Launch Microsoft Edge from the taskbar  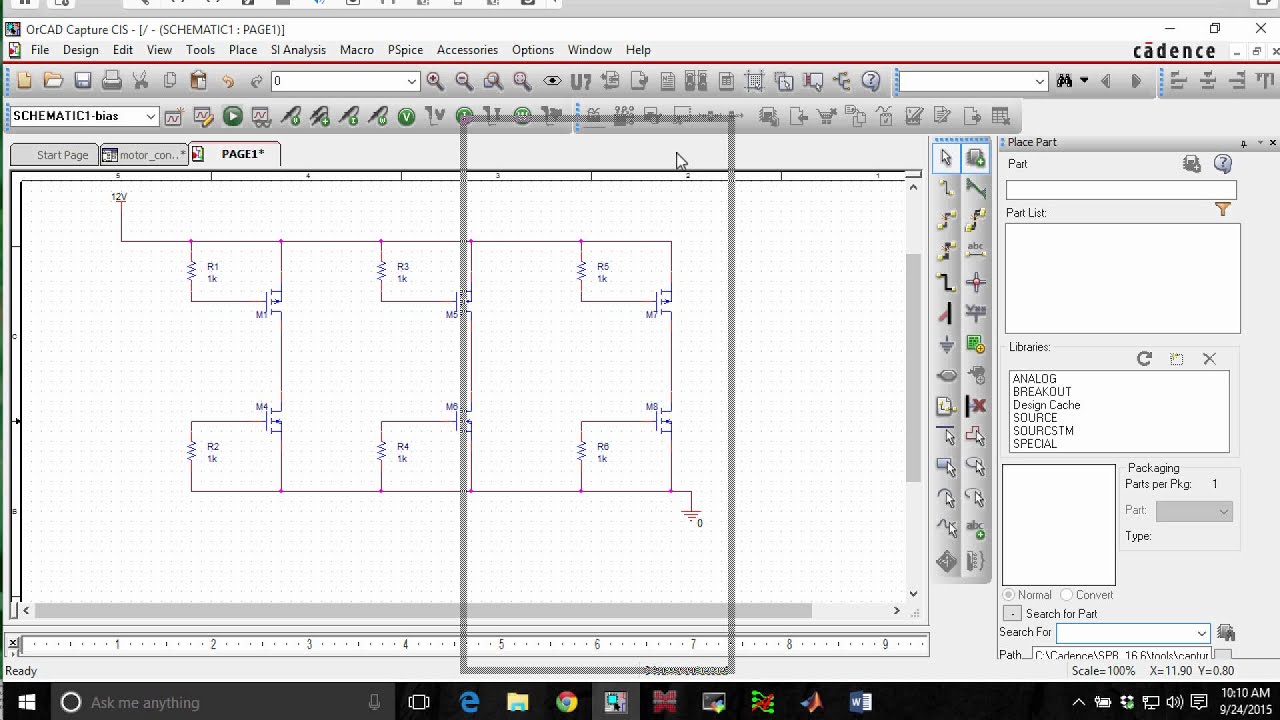pyautogui.click(x=469, y=702)
